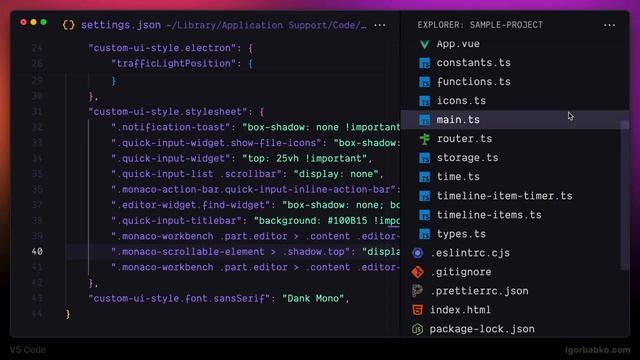
Task: Click the TypeScript icon next to time.ts
Action: click(x=424, y=177)
